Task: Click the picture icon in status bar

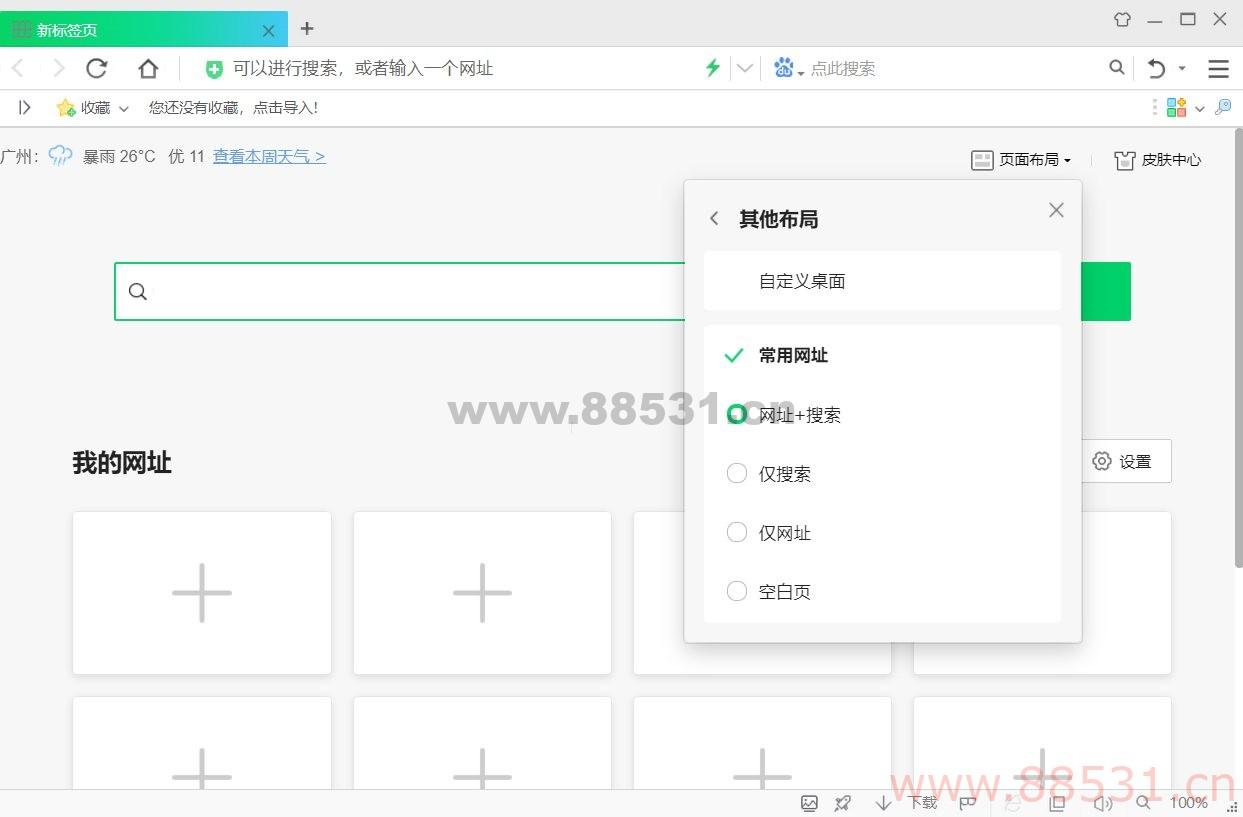Action: coord(810,803)
